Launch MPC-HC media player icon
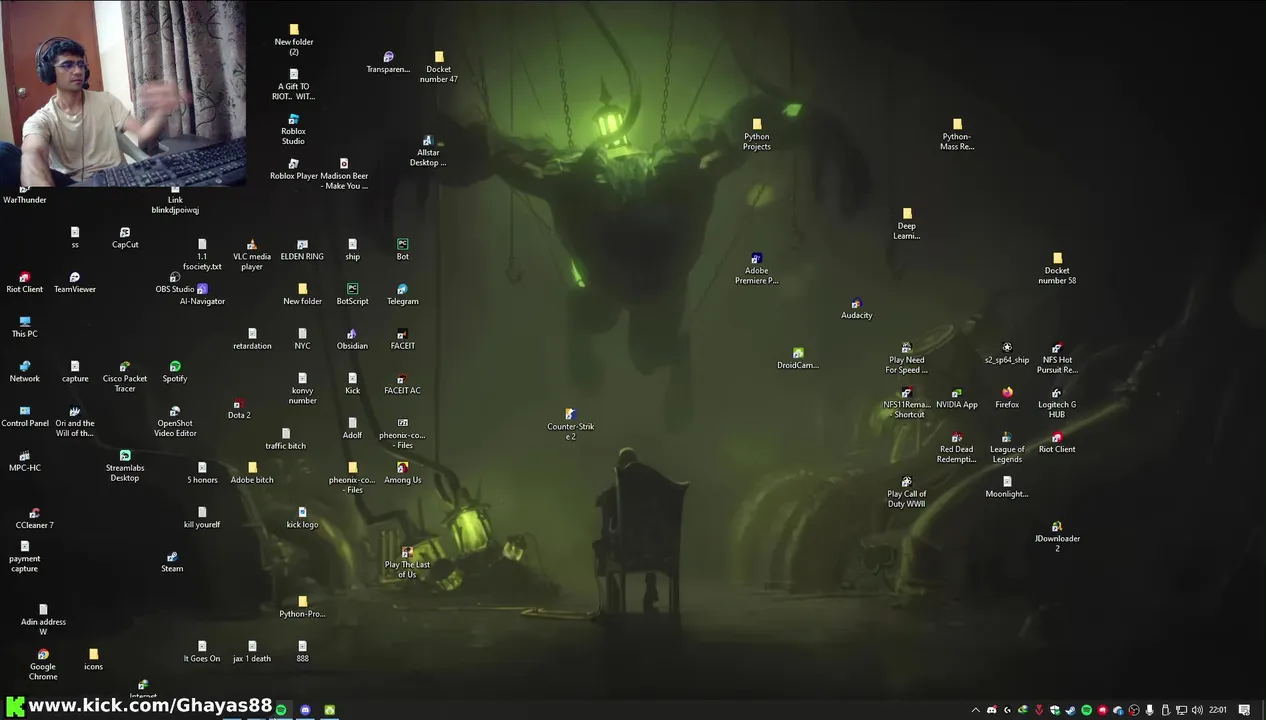1266x720 pixels. click(x=25, y=461)
